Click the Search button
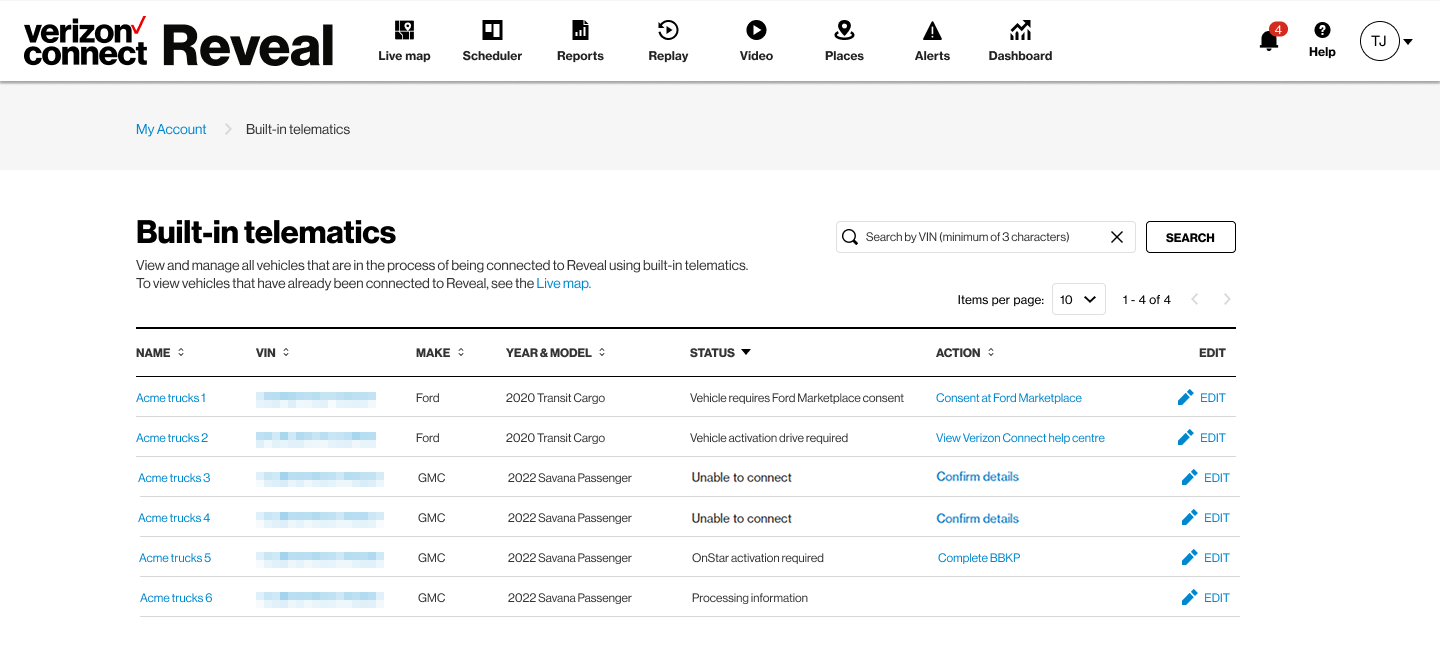 pyautogui.click(x=1190, y=237)
